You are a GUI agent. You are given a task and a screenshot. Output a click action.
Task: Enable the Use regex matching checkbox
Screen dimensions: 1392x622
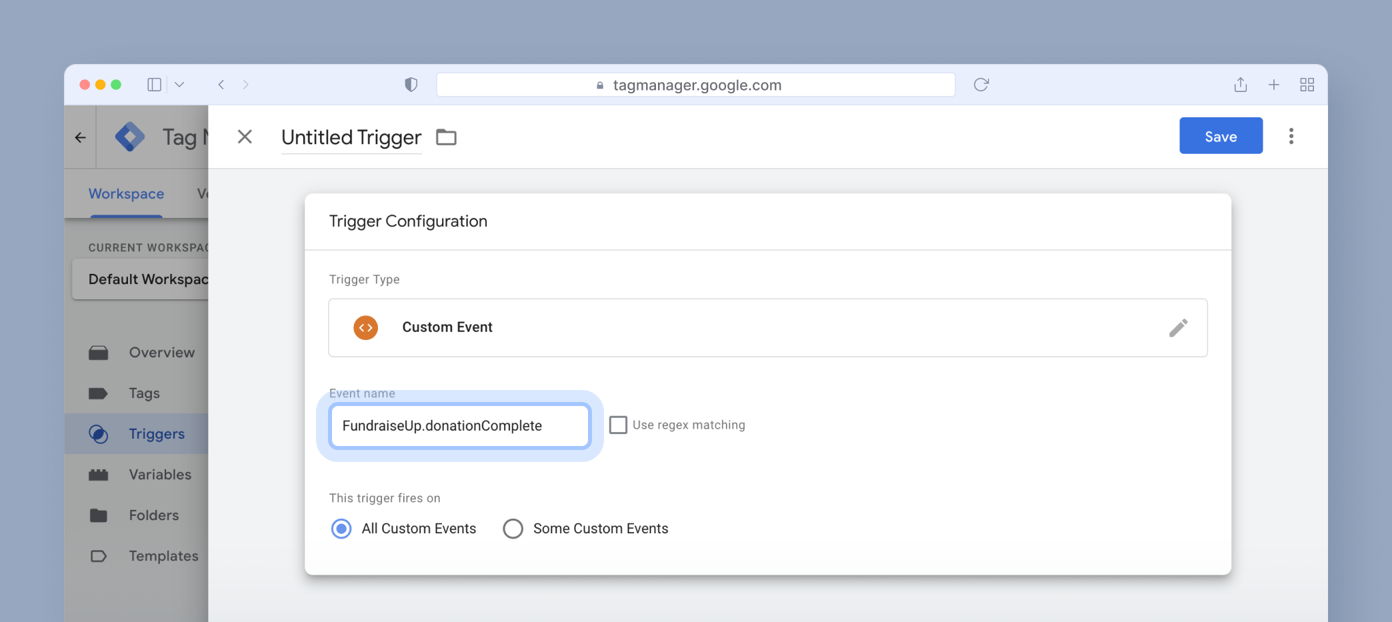click(x=618, y=424)
